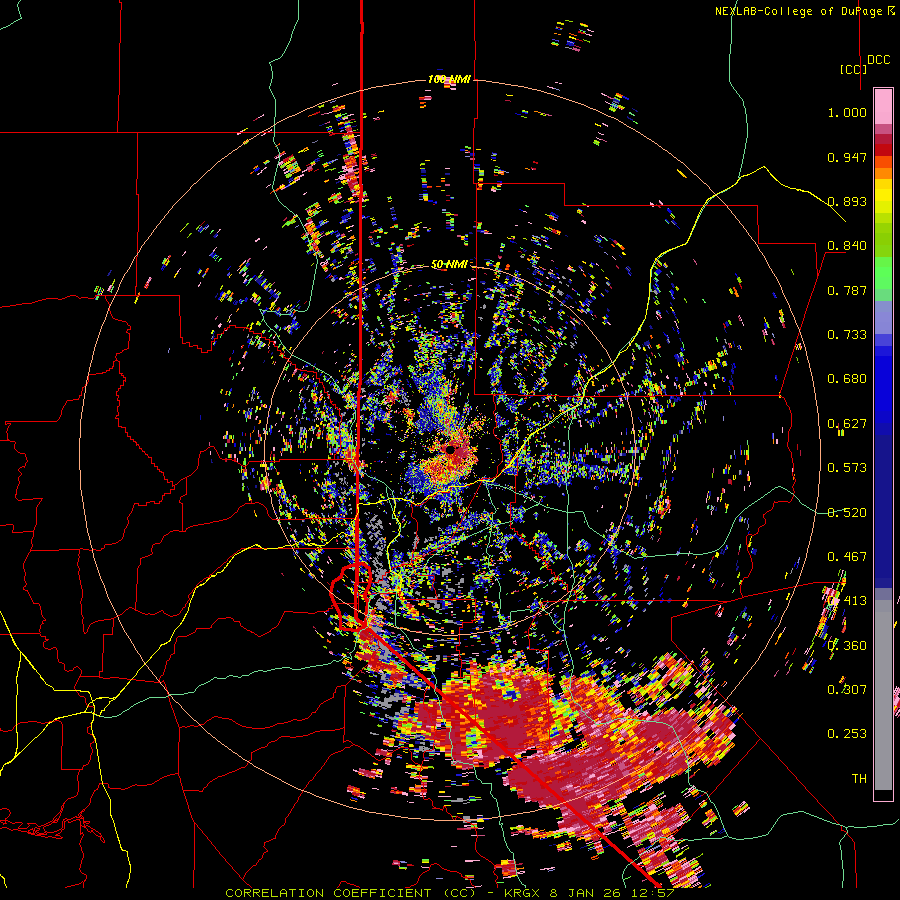
Task: Click the 0.307 scale value
Action: (847, 690)
